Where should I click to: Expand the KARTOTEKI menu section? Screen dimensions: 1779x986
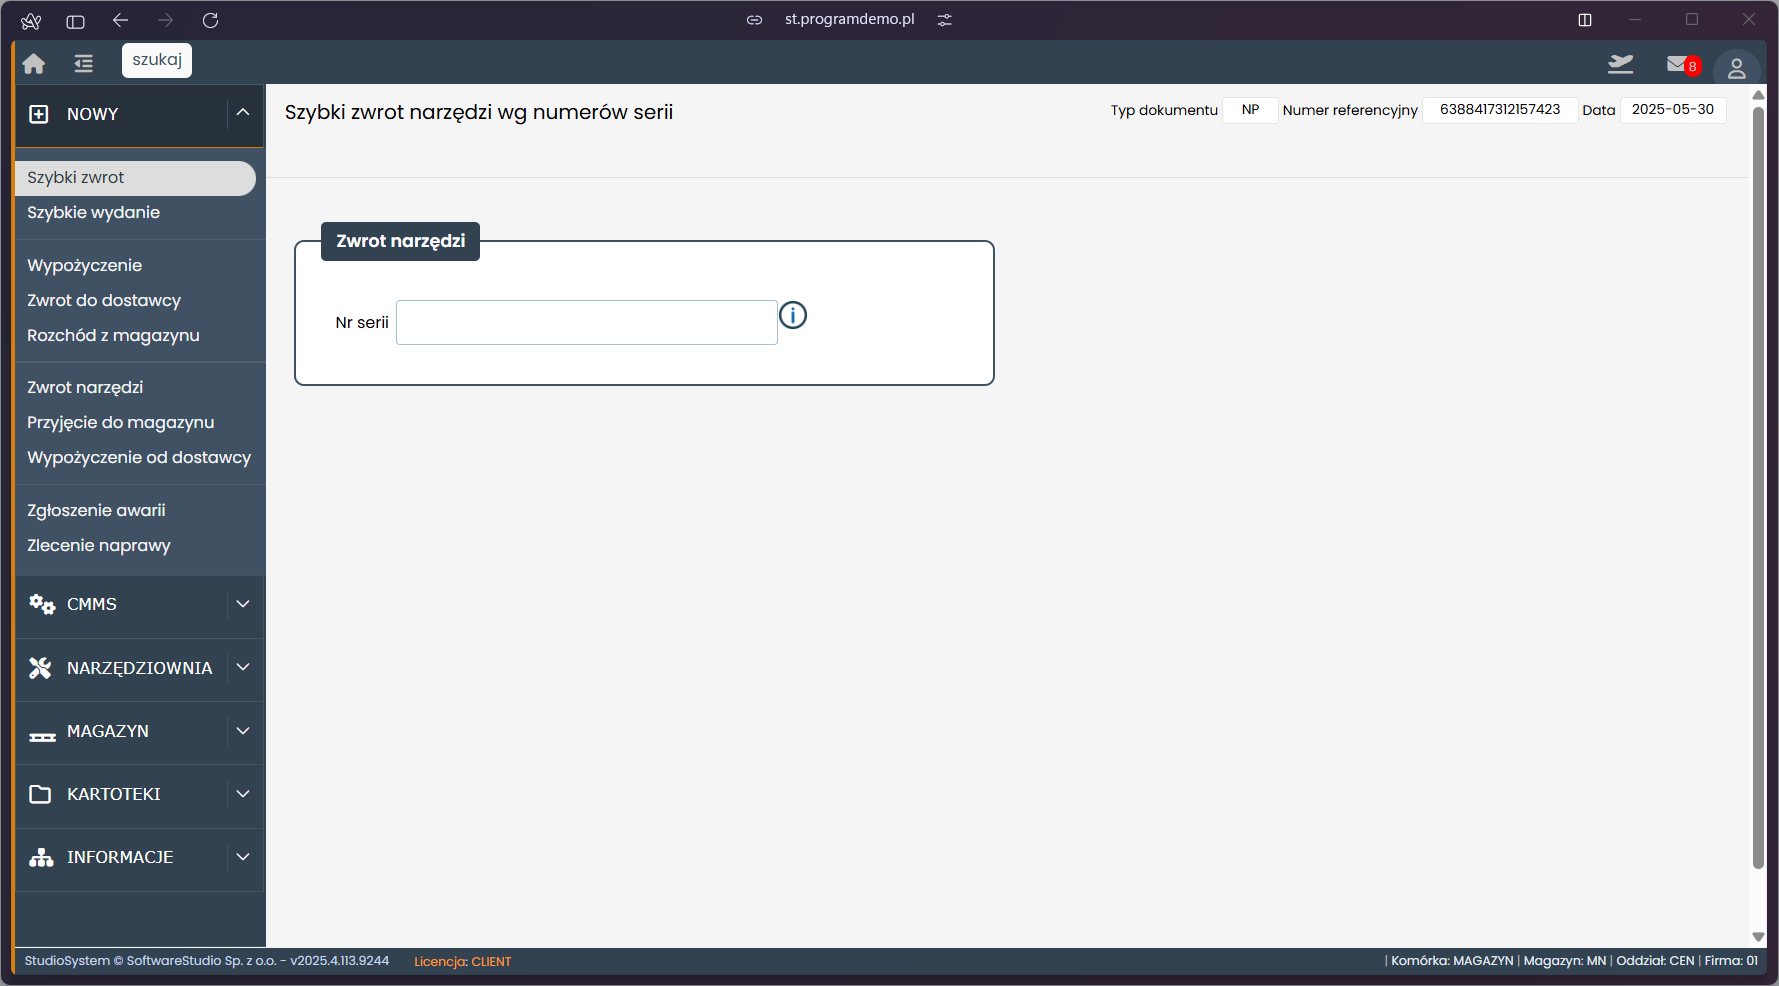[x=243, y=794]
